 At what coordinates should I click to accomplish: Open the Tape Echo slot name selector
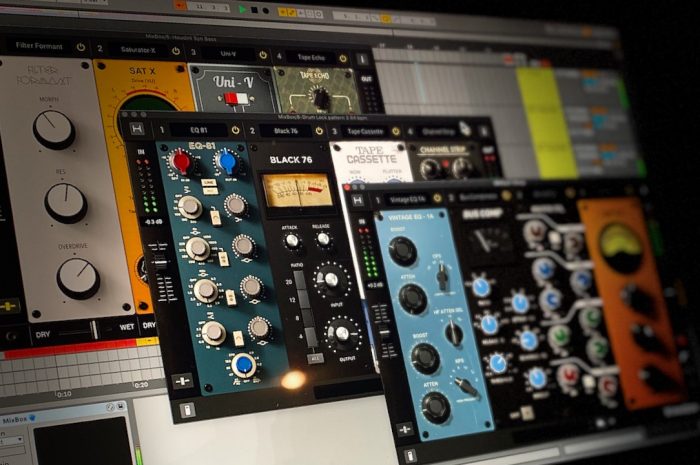[312, 58]
